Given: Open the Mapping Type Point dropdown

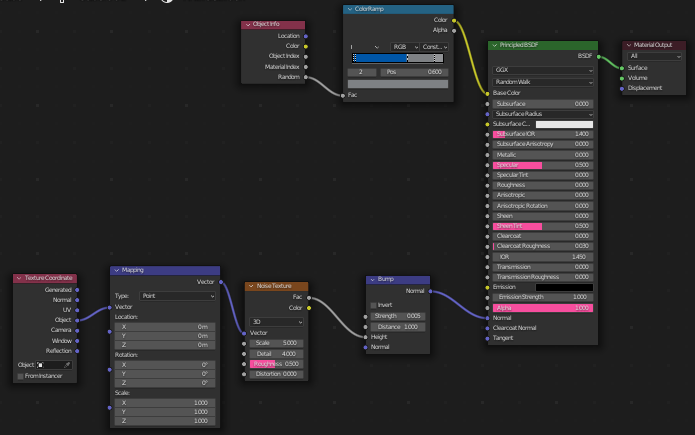Looking at the screenshot, I should [177, 296].
